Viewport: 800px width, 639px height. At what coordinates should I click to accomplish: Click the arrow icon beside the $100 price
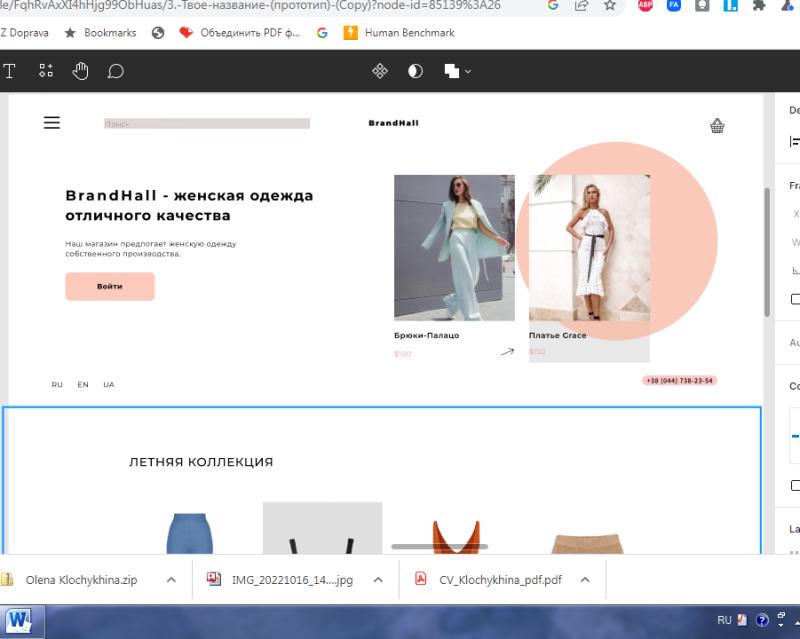[507, 352]
